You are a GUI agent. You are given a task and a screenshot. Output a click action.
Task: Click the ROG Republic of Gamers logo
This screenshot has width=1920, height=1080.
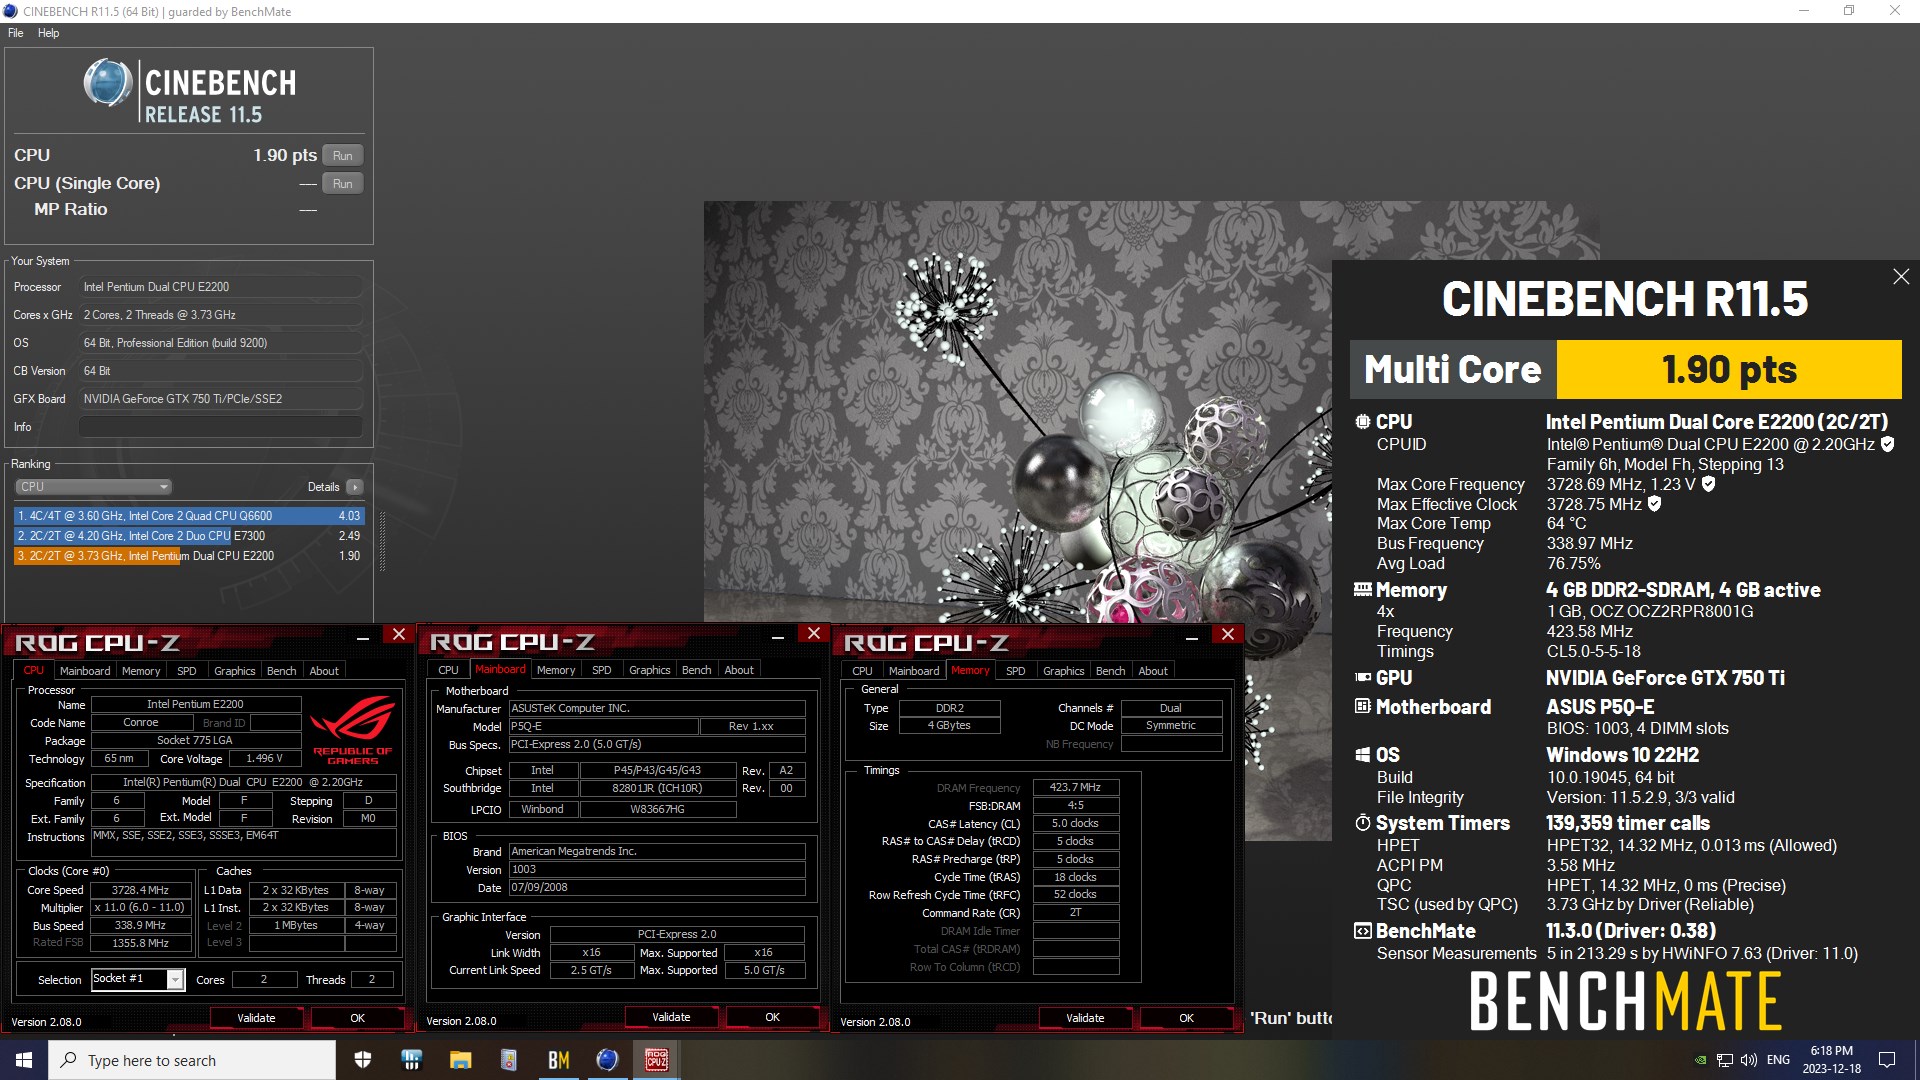pyautogui.click(x=353, y=730)
